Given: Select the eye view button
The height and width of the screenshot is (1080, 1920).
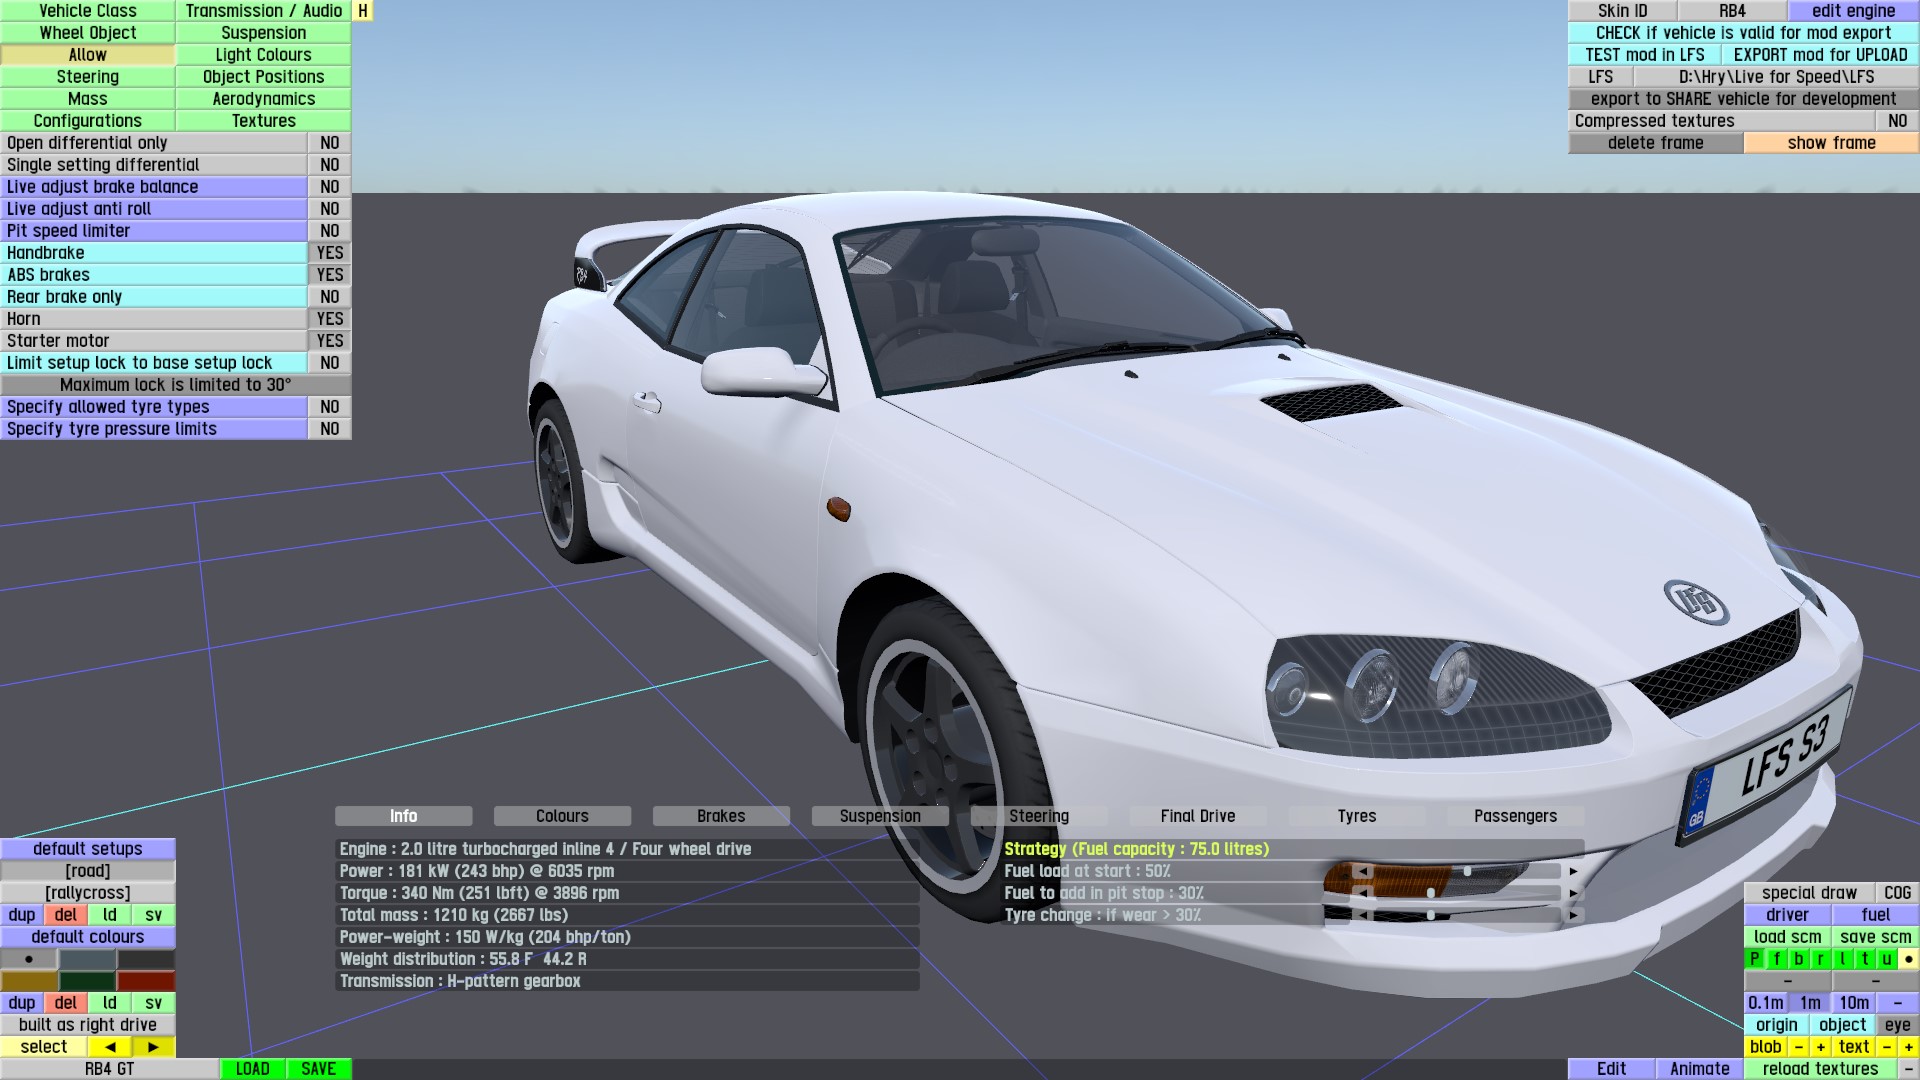Looking at the screenshot, I should point(1897,1025).
